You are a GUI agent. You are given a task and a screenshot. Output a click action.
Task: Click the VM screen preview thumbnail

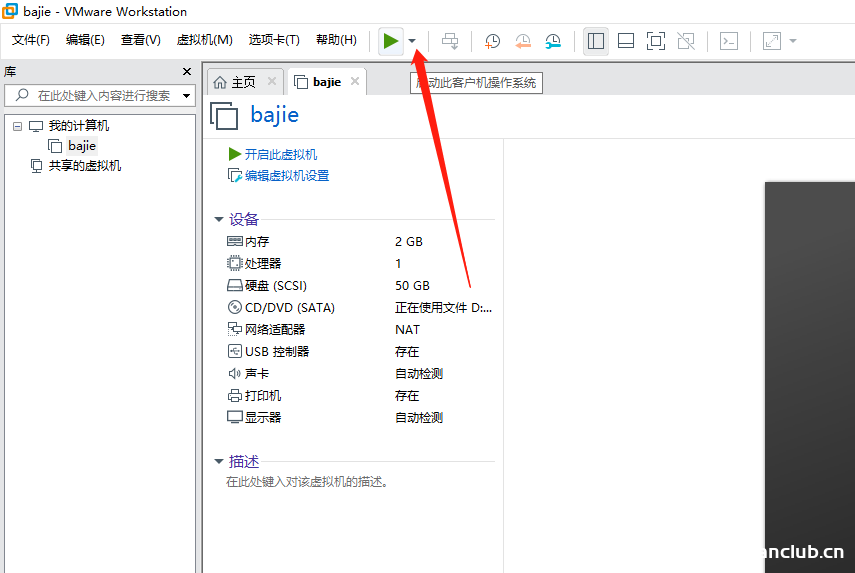coord(810,377)
